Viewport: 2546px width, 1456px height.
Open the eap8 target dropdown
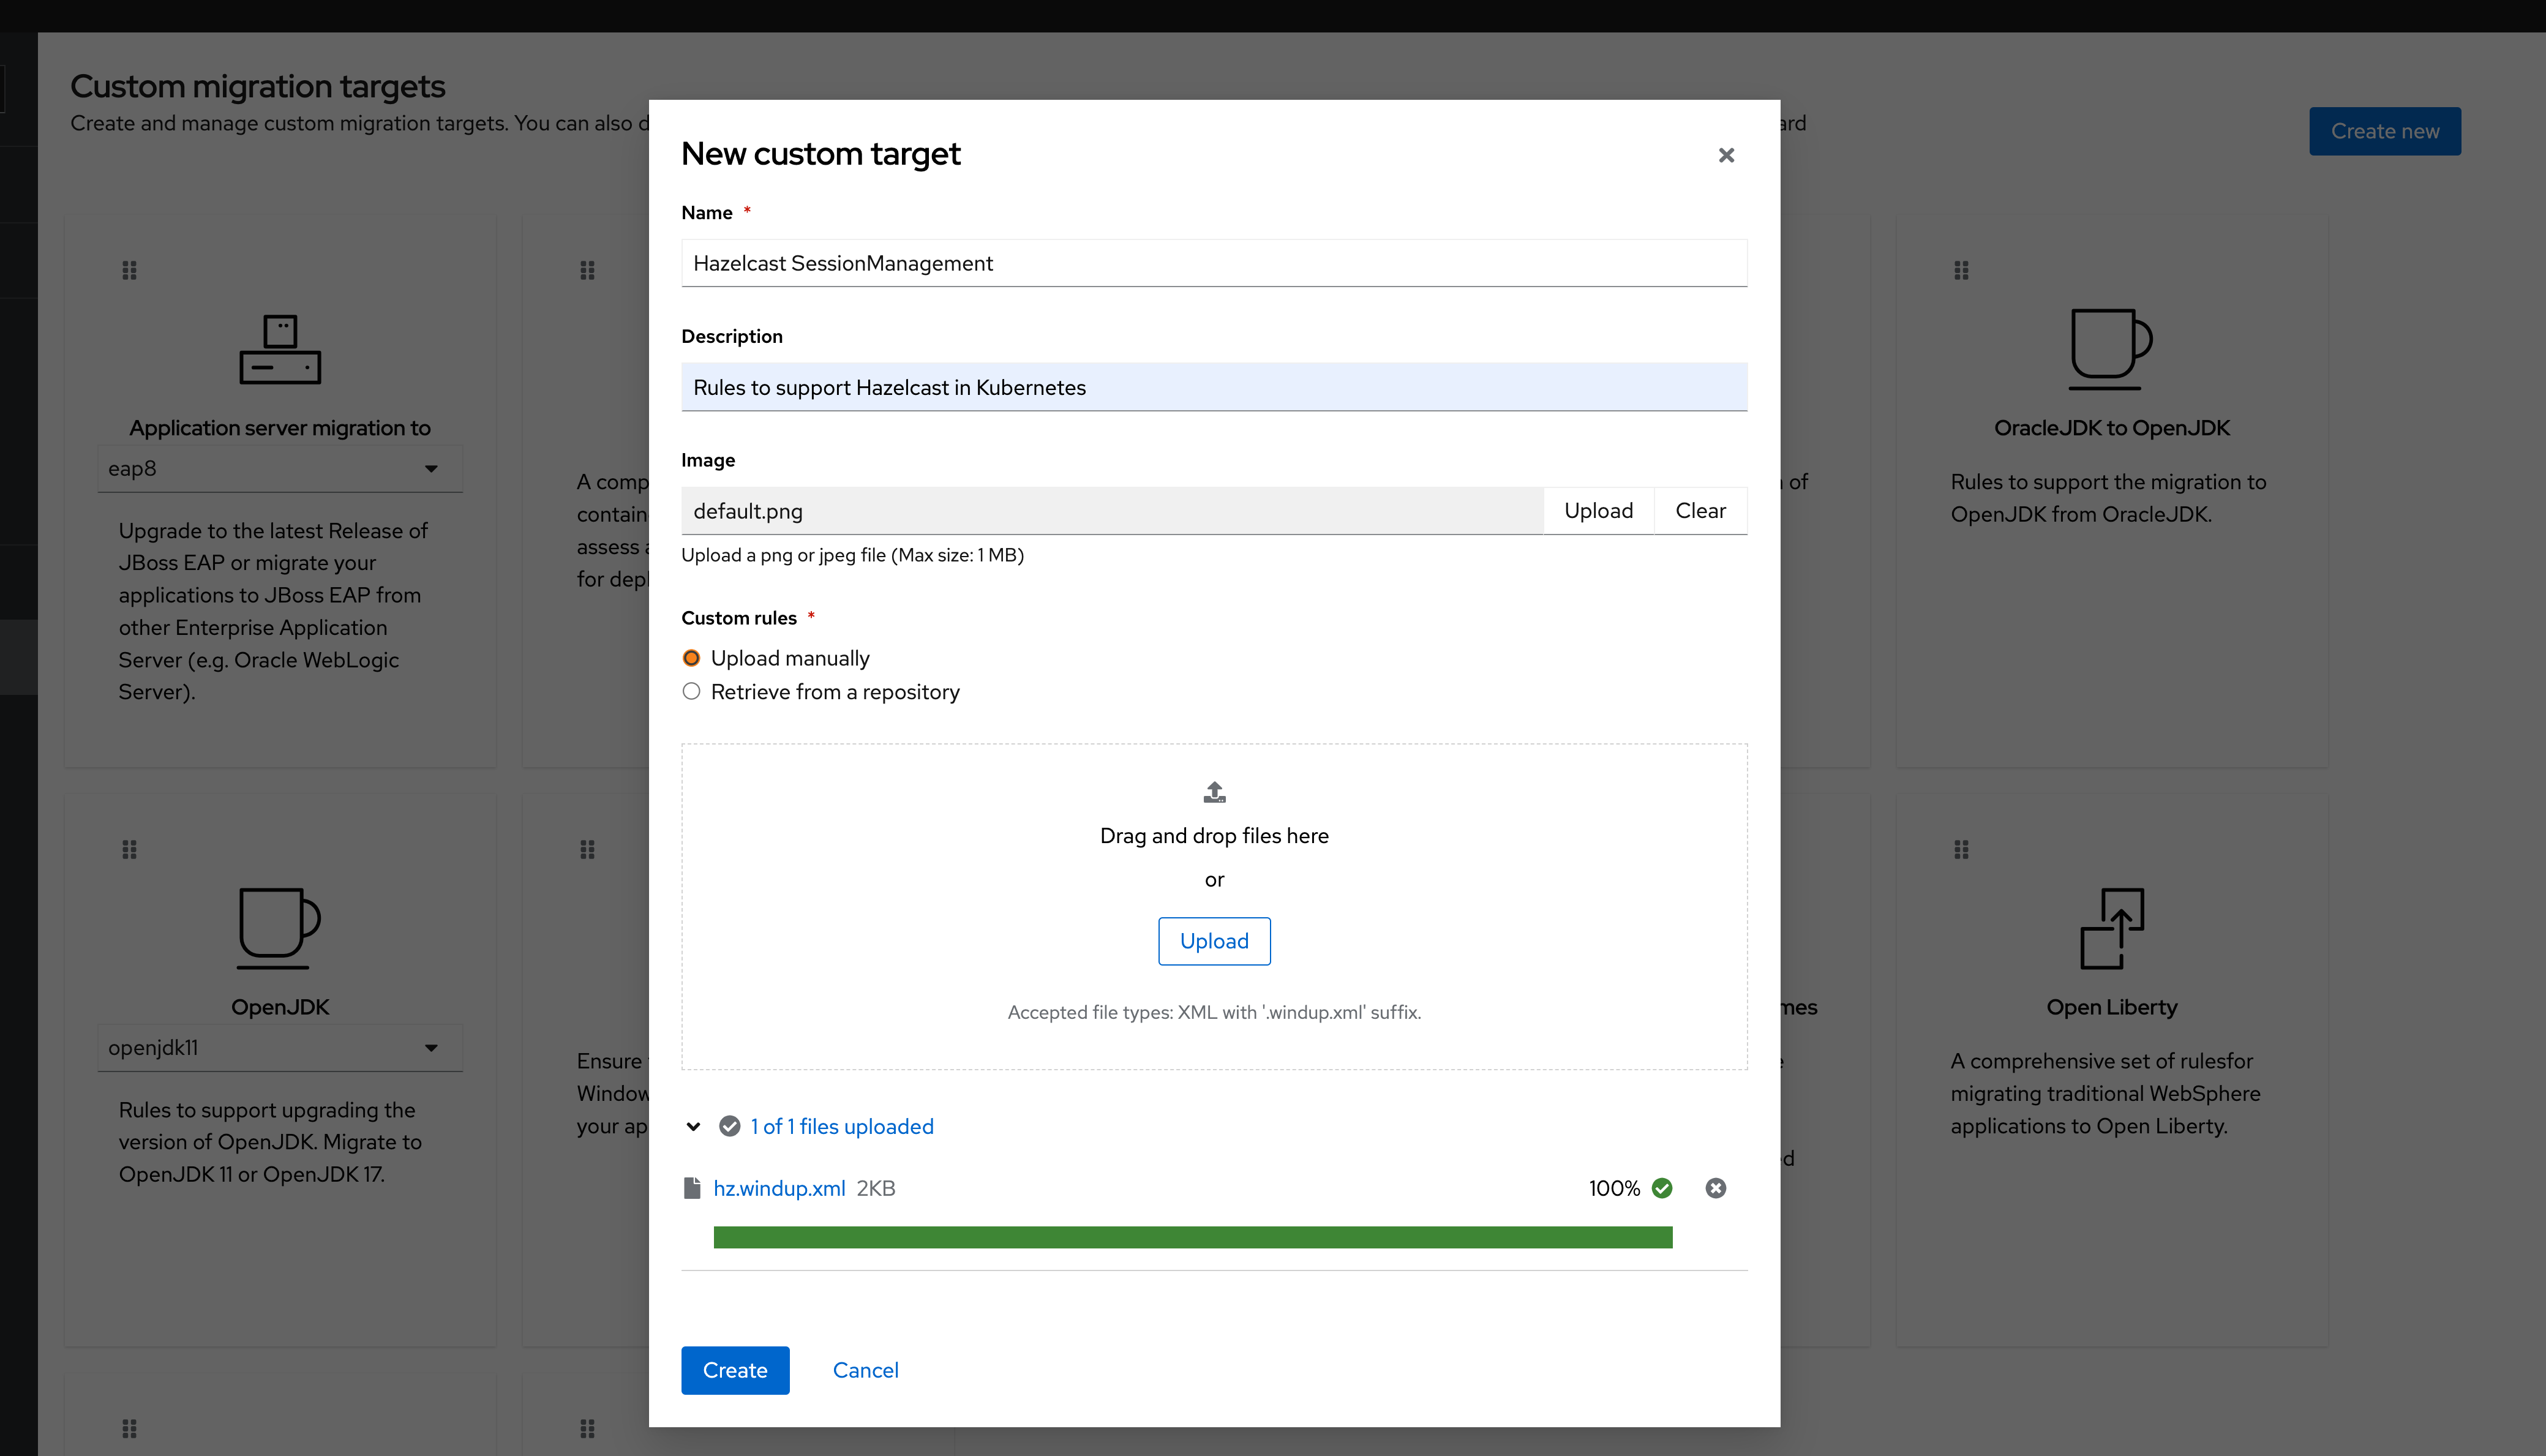(279, 469)
